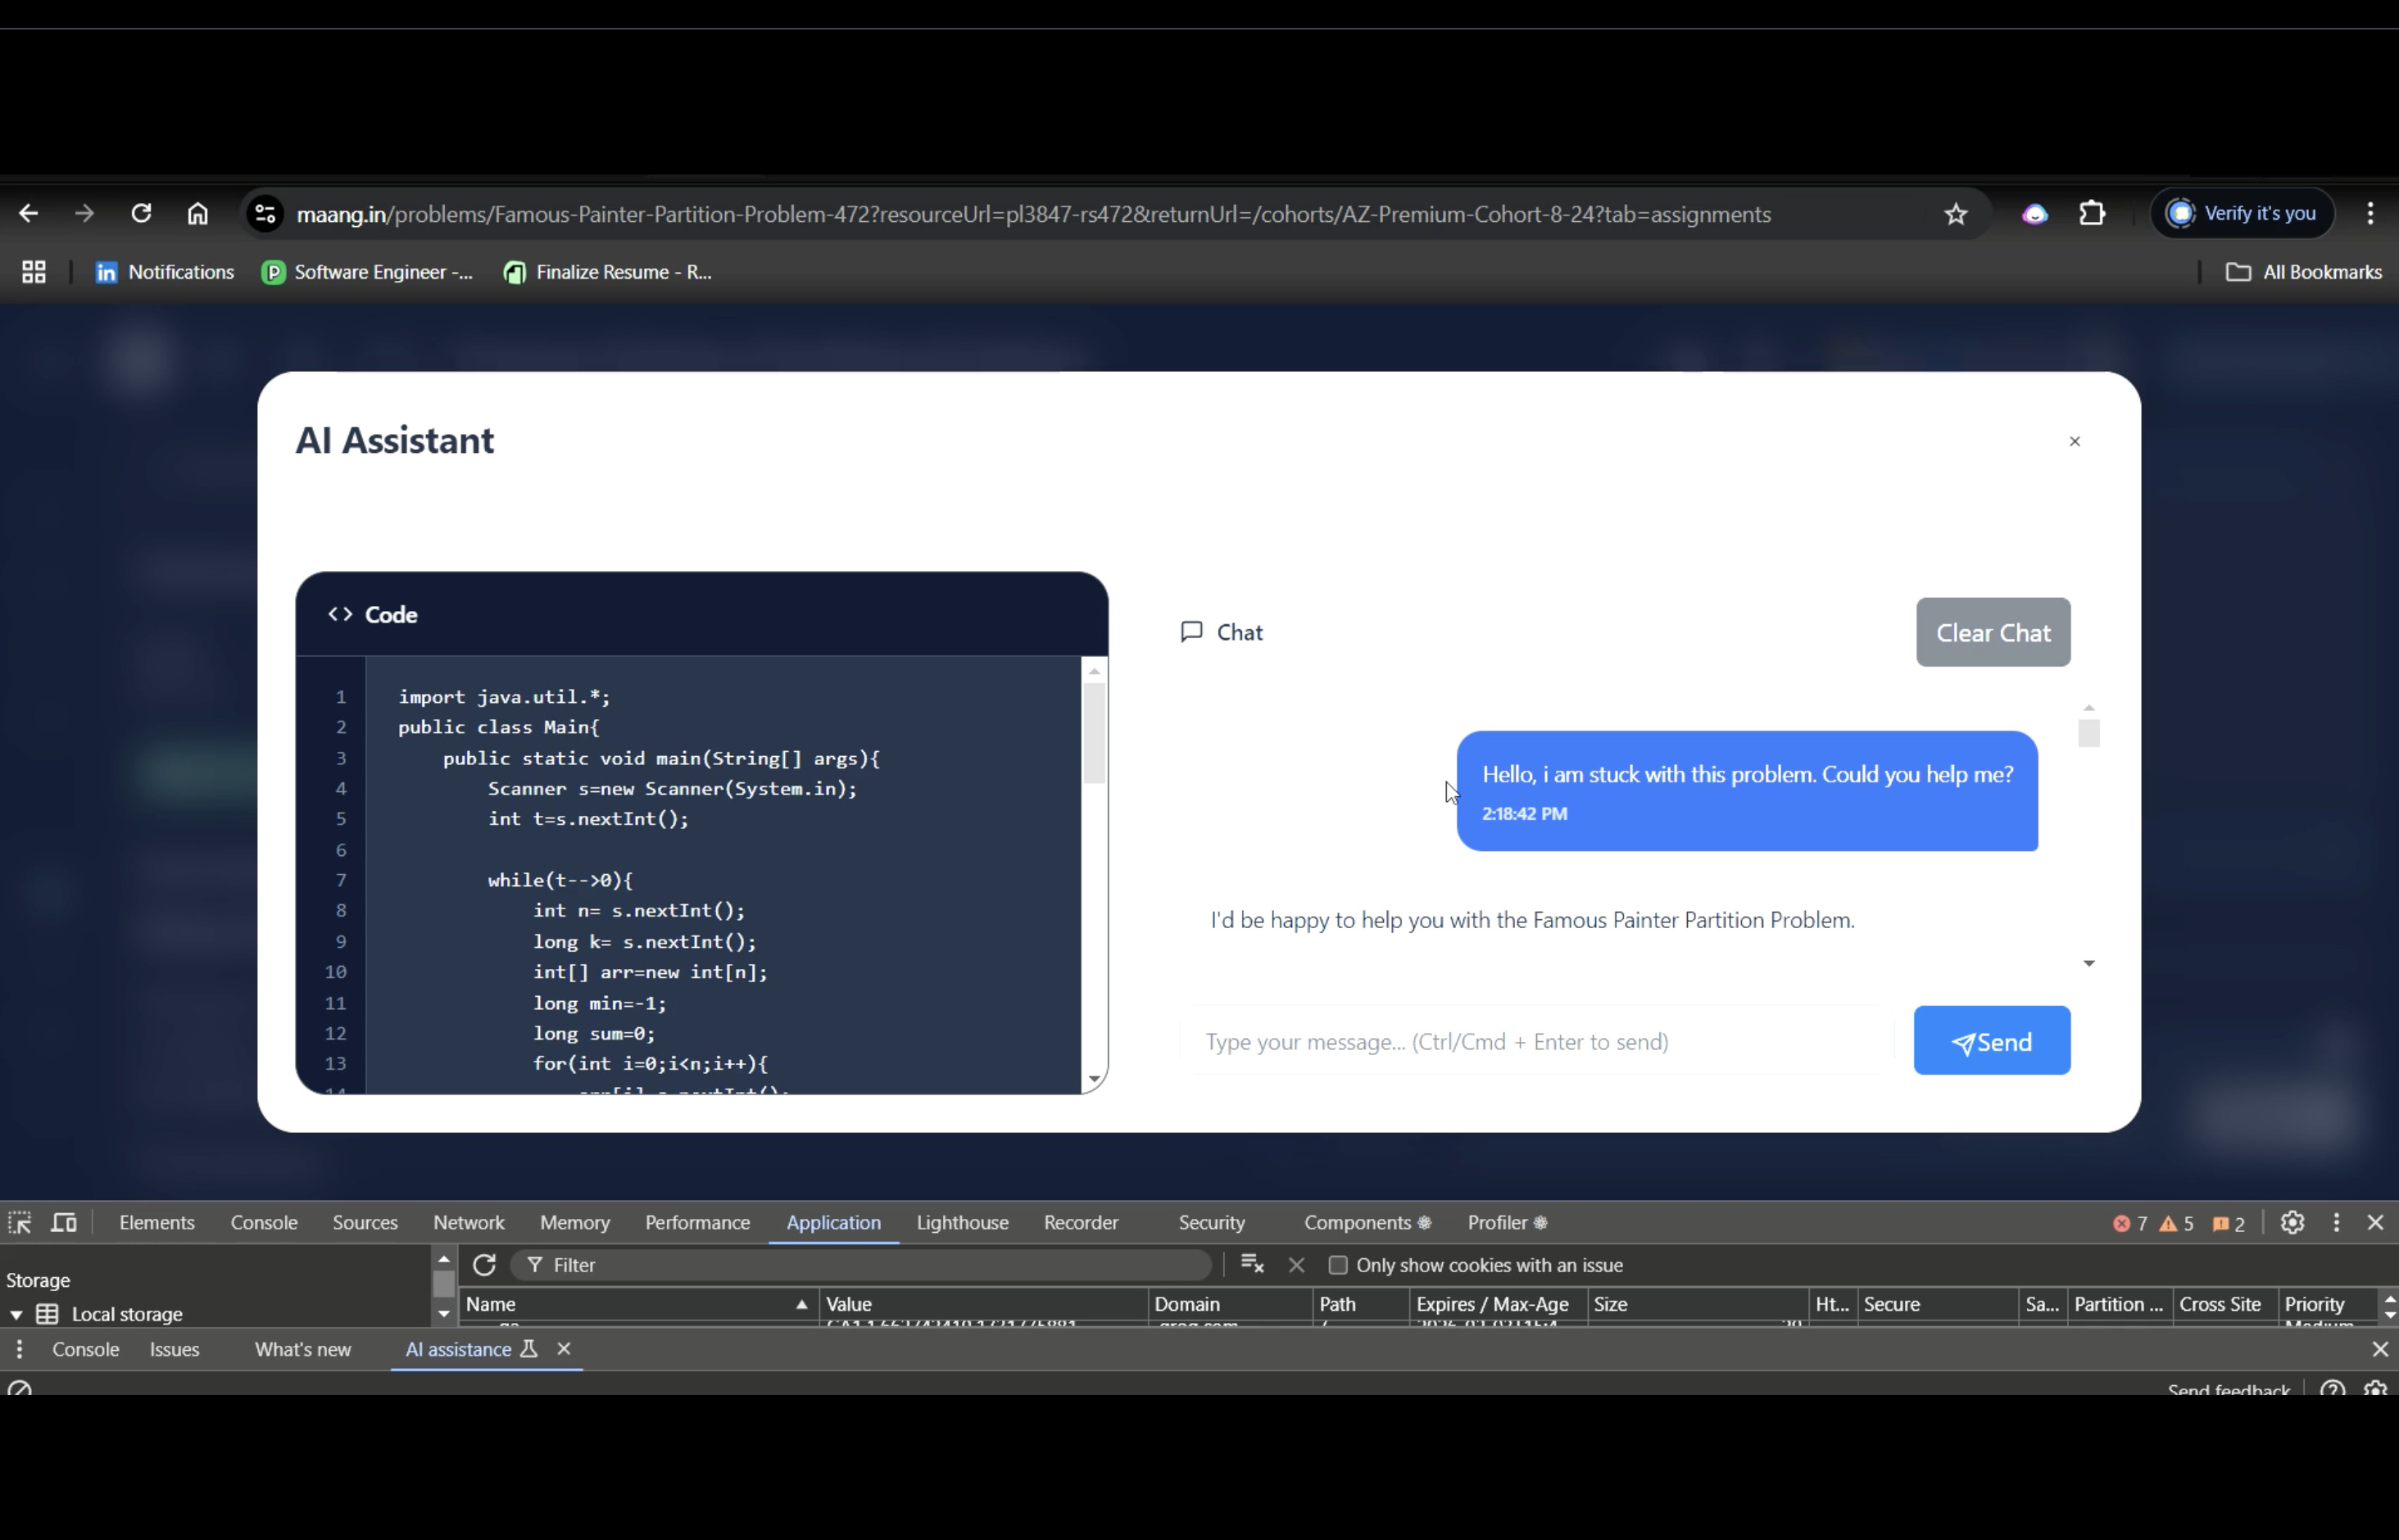
Task: Click the Send message button
Action: point(1991,1041)
